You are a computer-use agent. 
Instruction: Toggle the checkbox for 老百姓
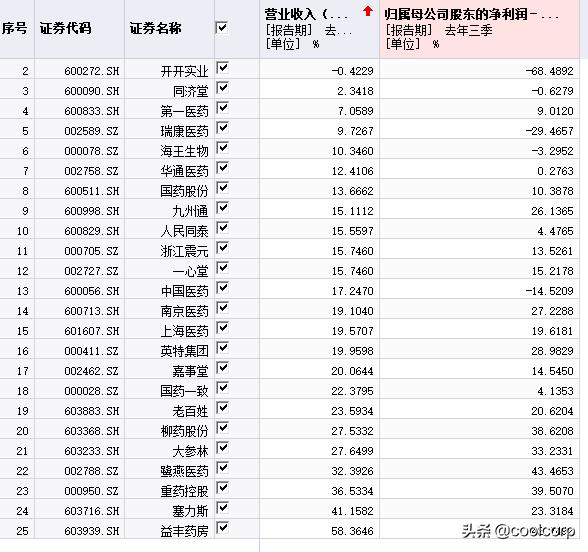(222, 408)
